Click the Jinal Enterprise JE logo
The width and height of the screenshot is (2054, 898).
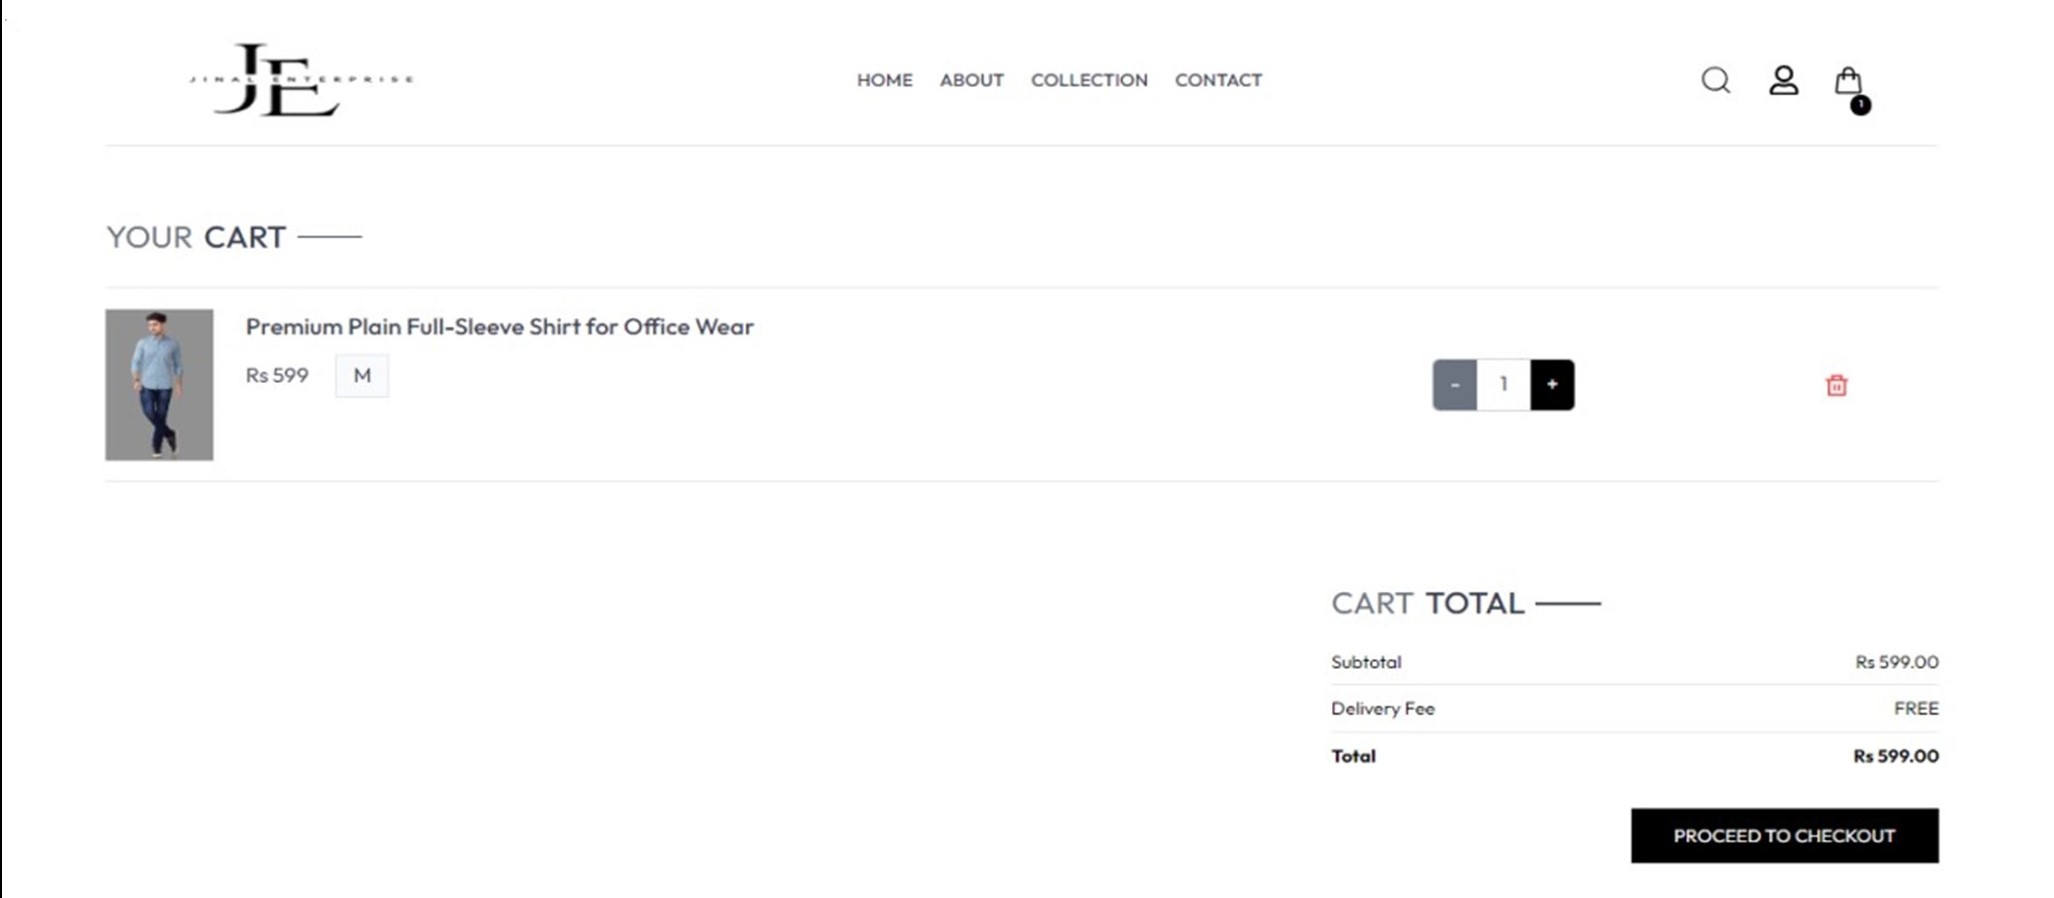pos(300,80)
